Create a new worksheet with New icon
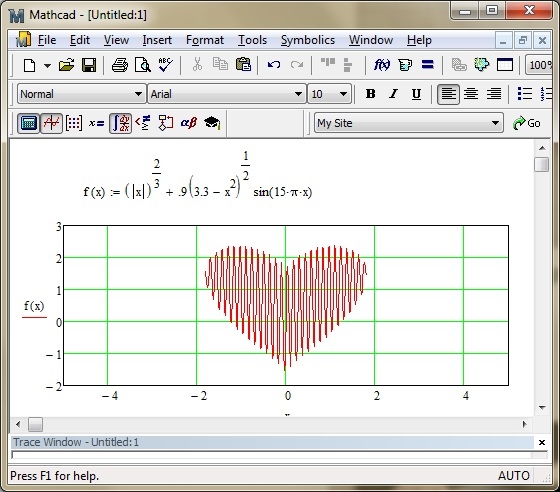 point(29,65)
